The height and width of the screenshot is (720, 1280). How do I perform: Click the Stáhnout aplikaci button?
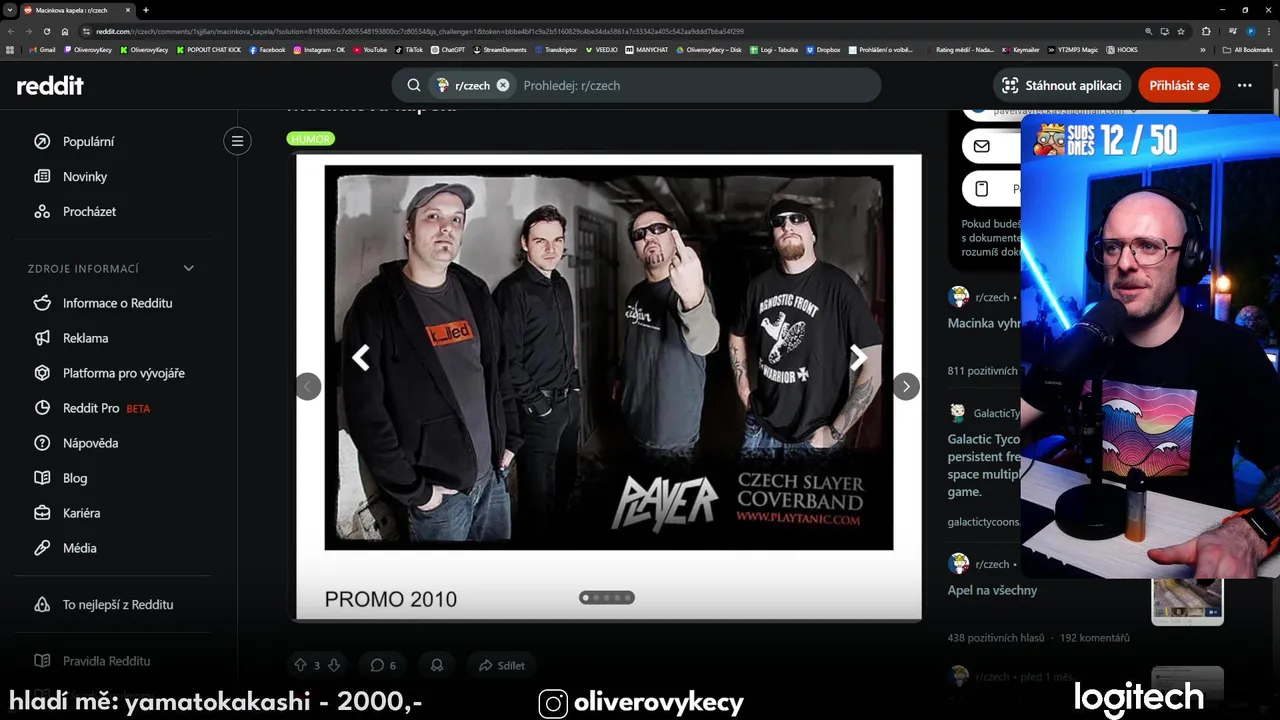tap(1062, 85)
